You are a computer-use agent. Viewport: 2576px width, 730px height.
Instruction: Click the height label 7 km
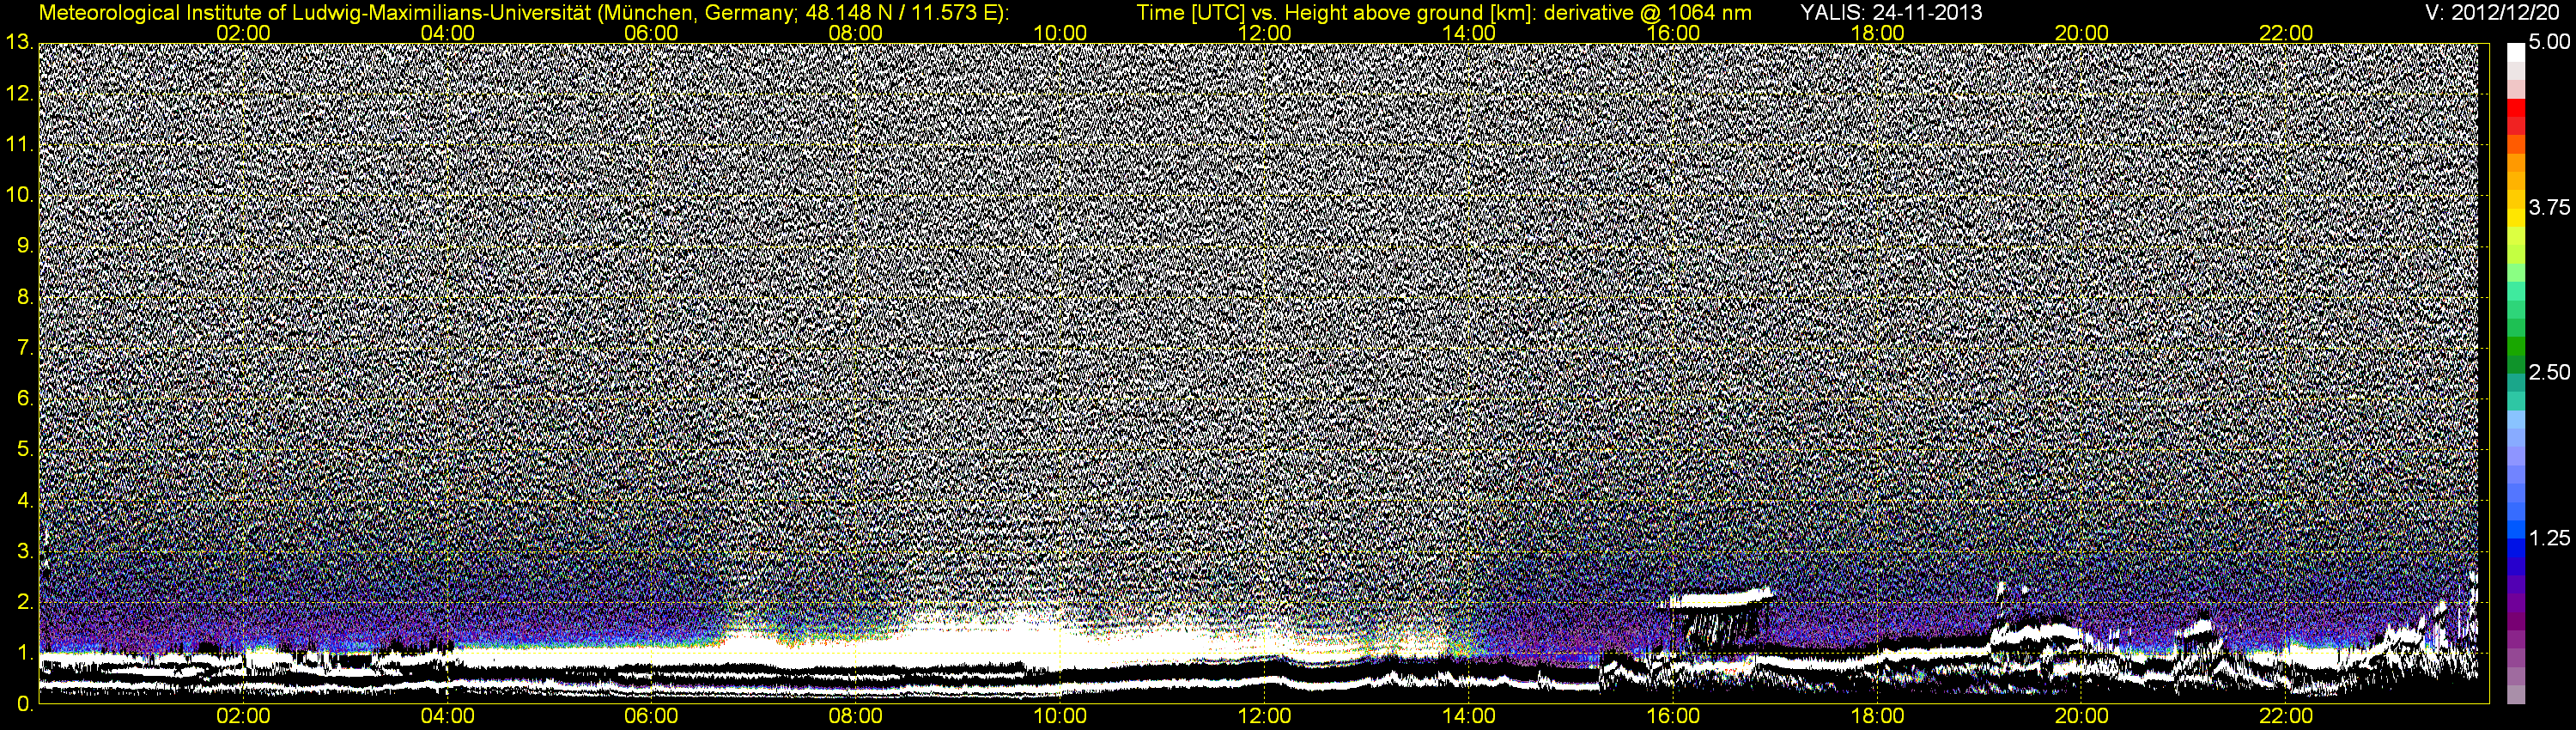click(x=24, y=348)
